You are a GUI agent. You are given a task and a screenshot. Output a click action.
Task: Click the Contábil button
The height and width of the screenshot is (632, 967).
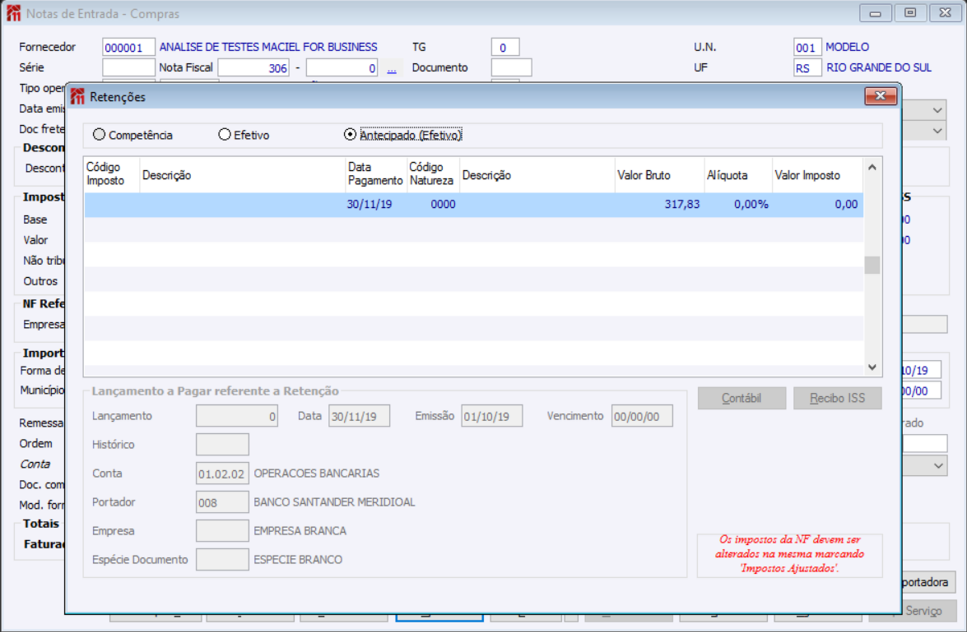tap(742, 398)
